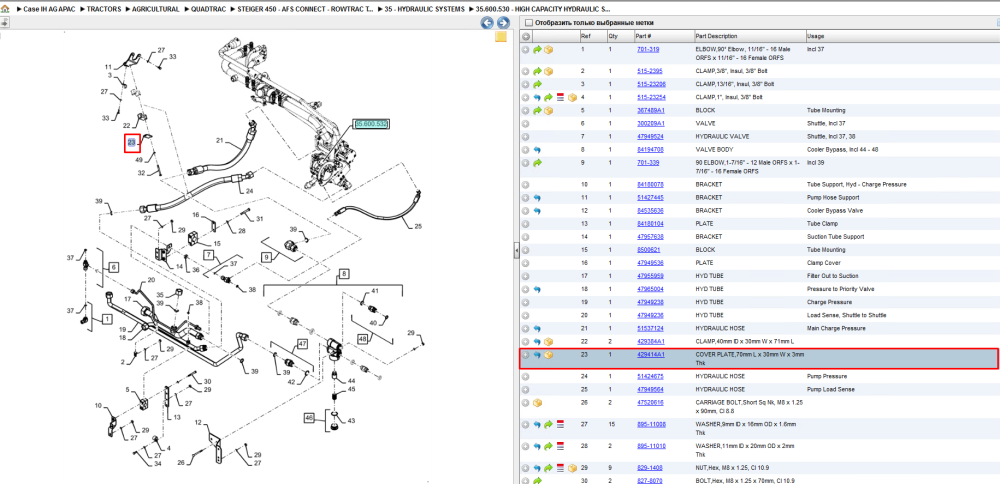This screenshot has width=1000, height=484.
Task: Navigate to STEIGER 450 breadcrumb
Action: [x=305, y=10]
